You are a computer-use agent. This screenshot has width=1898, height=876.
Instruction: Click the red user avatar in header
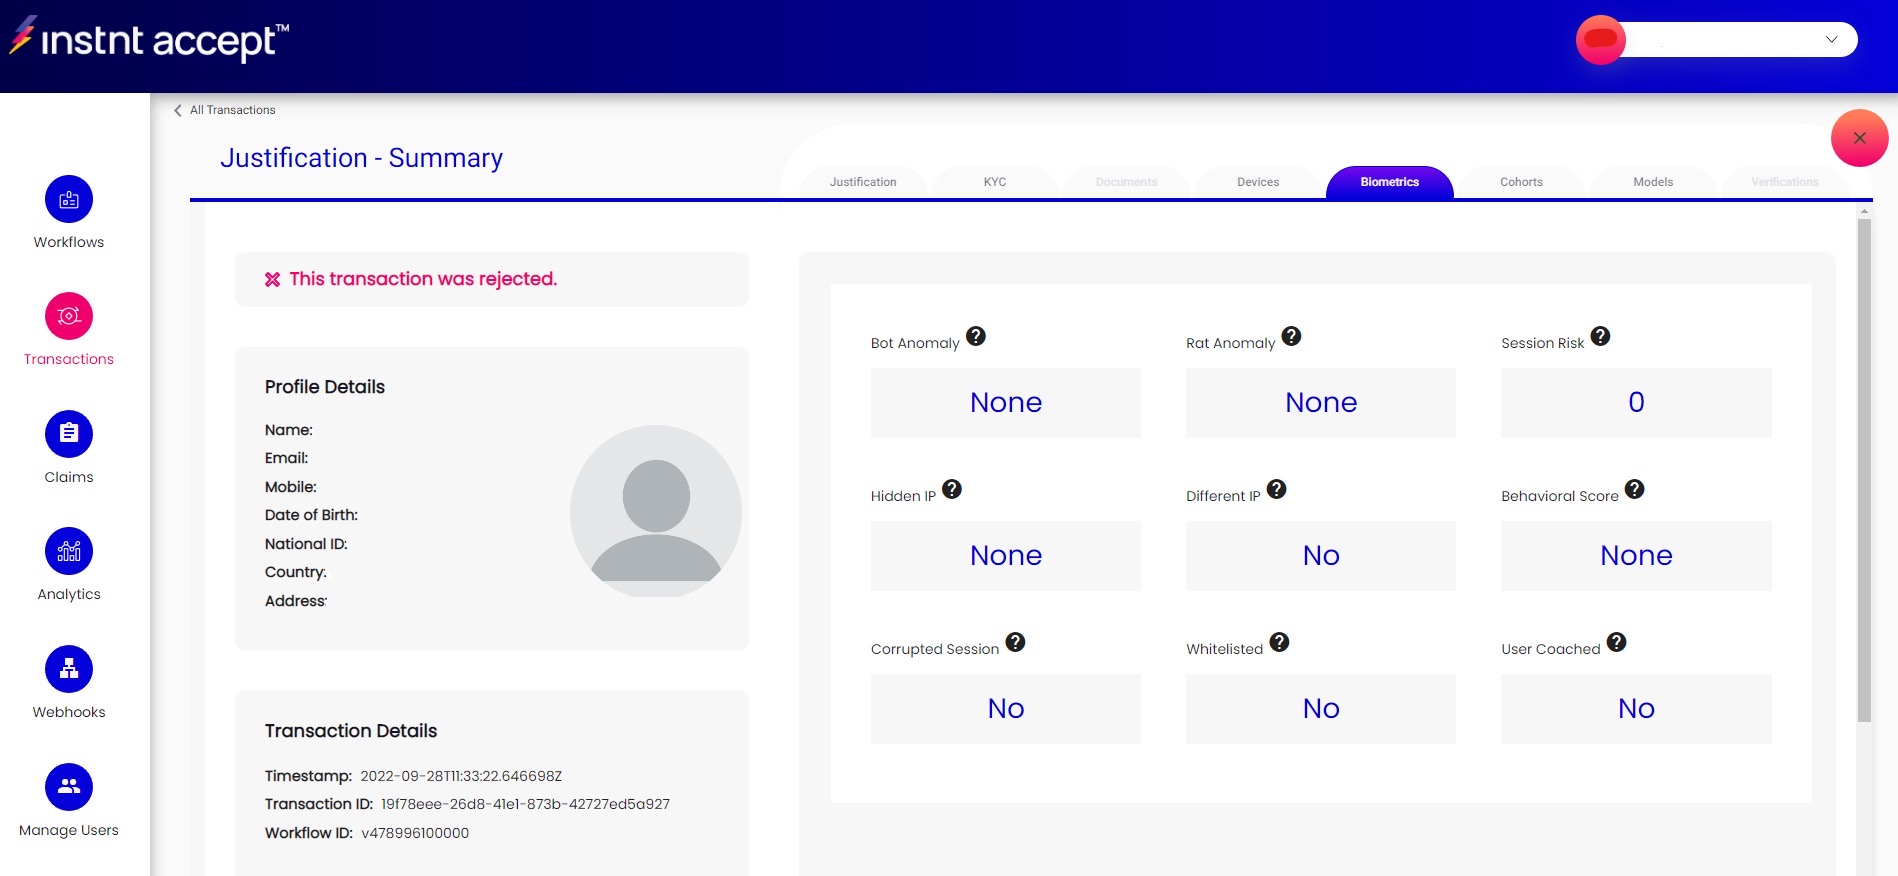point(1601,40)
